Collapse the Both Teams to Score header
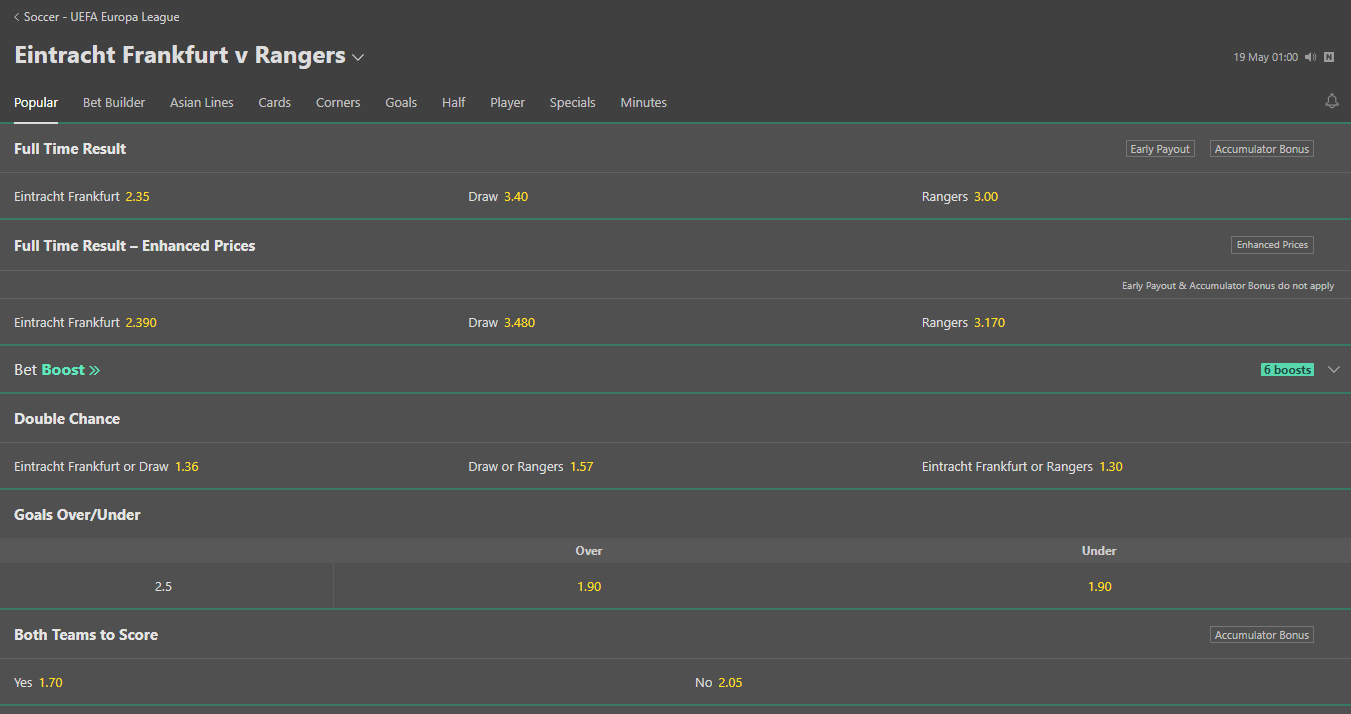Image resolution: width=1351 pixels, height=714 pixels. [675, 635]
